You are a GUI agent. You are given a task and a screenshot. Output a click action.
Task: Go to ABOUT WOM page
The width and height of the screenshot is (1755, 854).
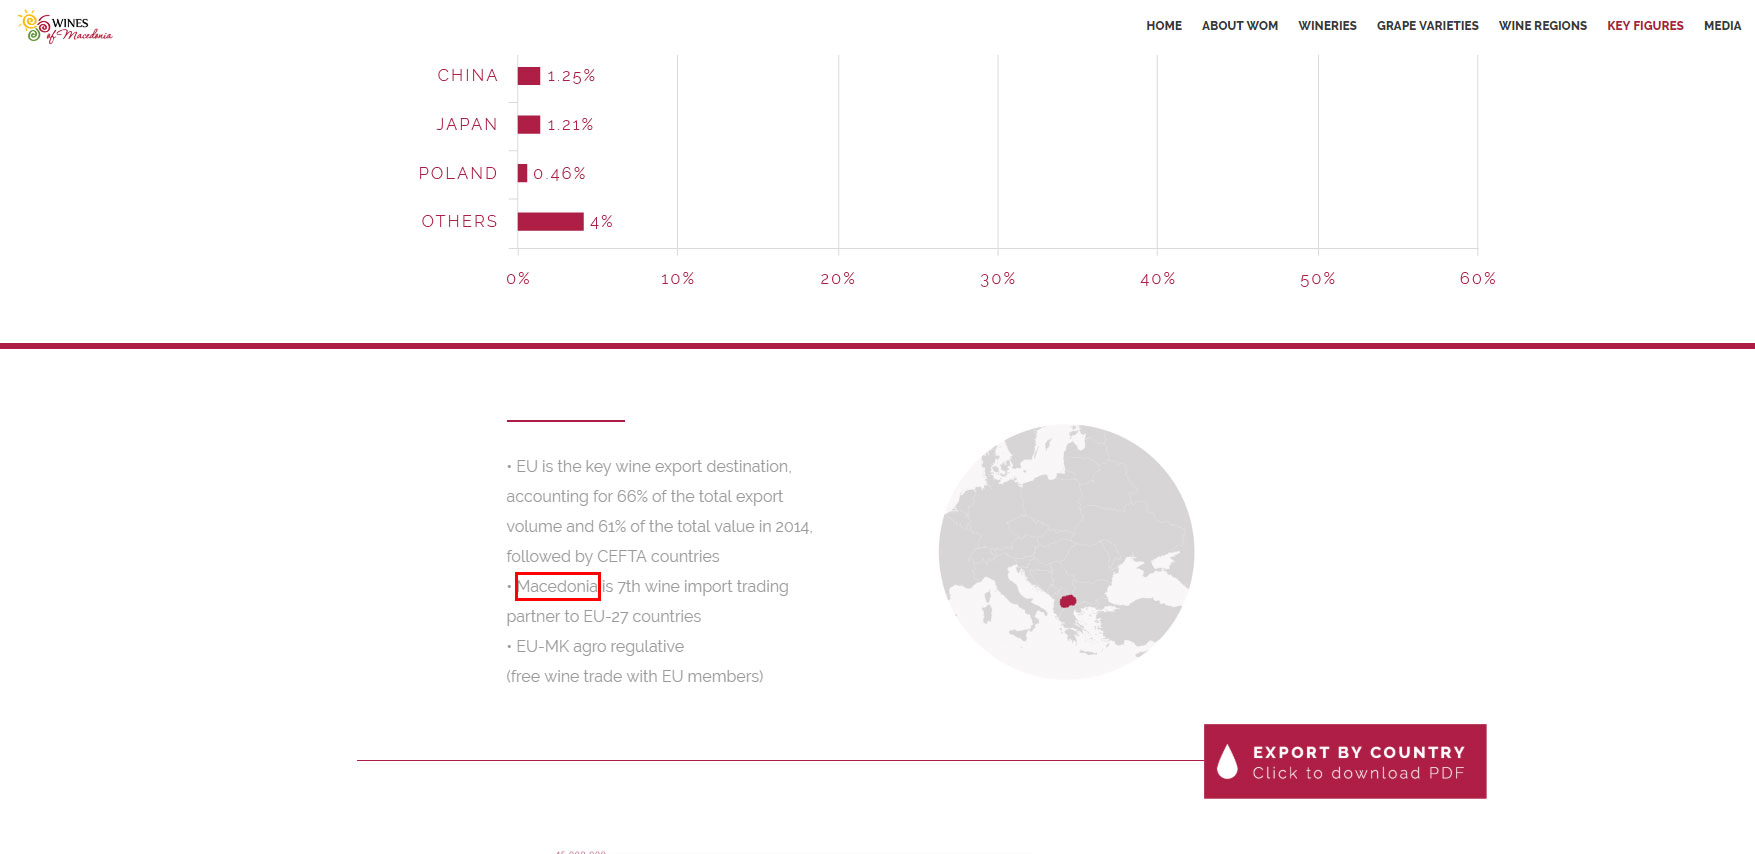click(x=1239, y=26)
